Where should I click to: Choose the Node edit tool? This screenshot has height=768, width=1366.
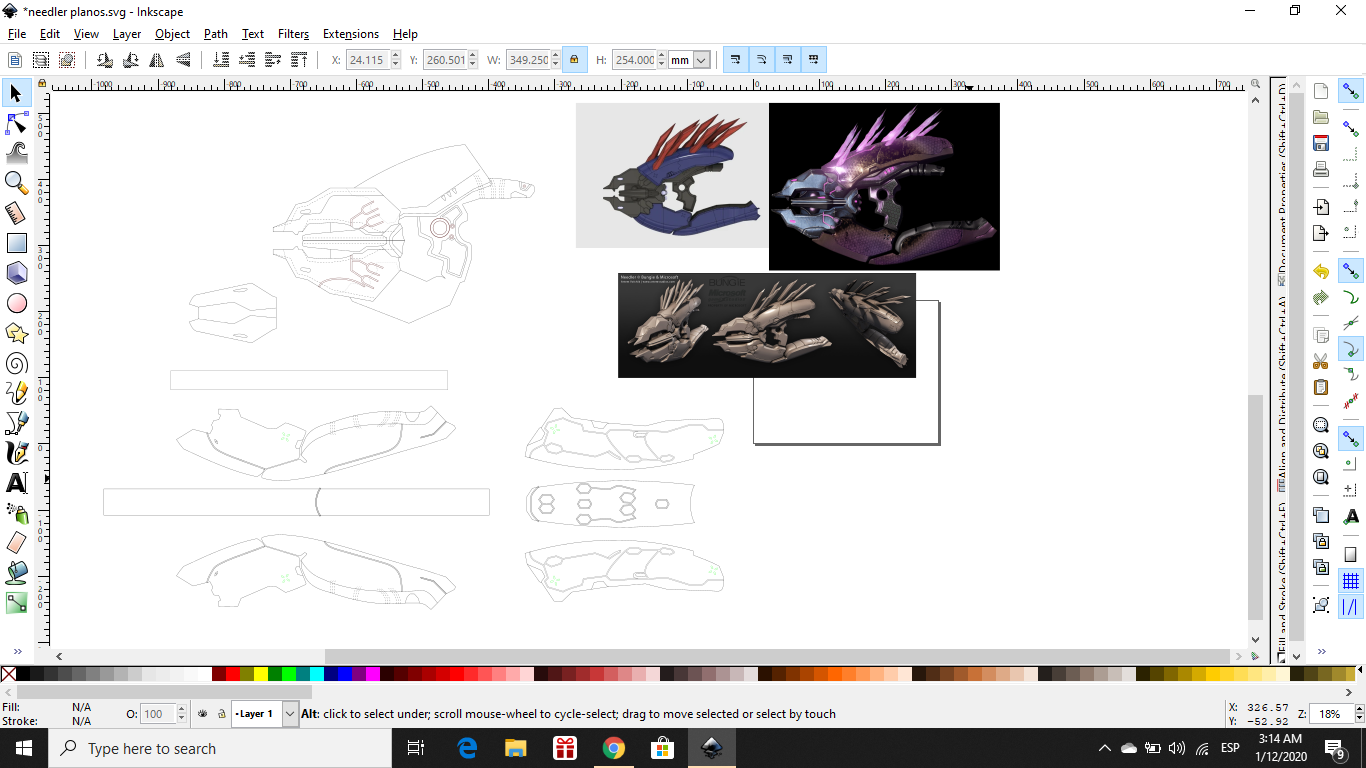tap(16, 123)
